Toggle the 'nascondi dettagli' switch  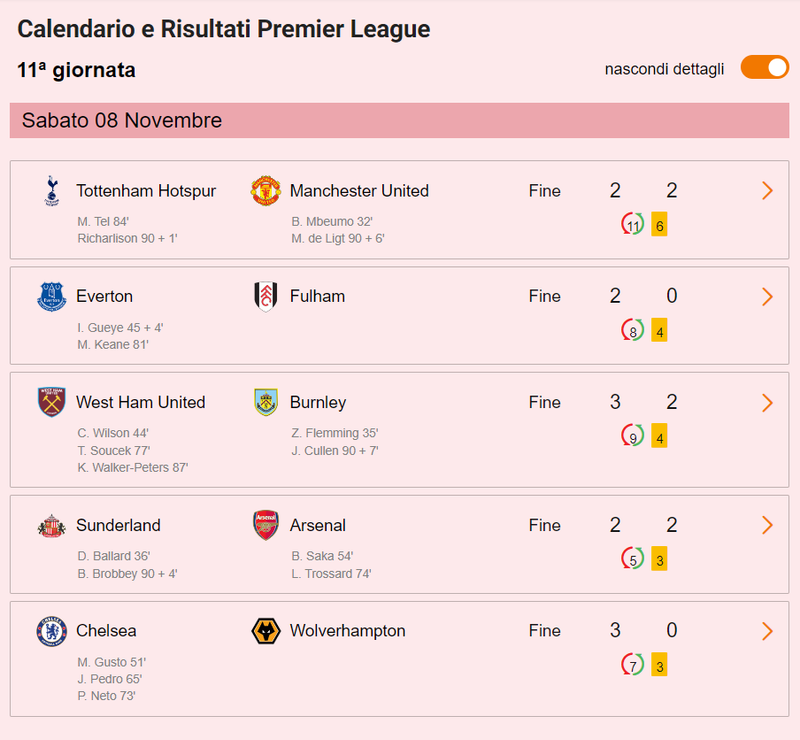[x=764, y=68]
